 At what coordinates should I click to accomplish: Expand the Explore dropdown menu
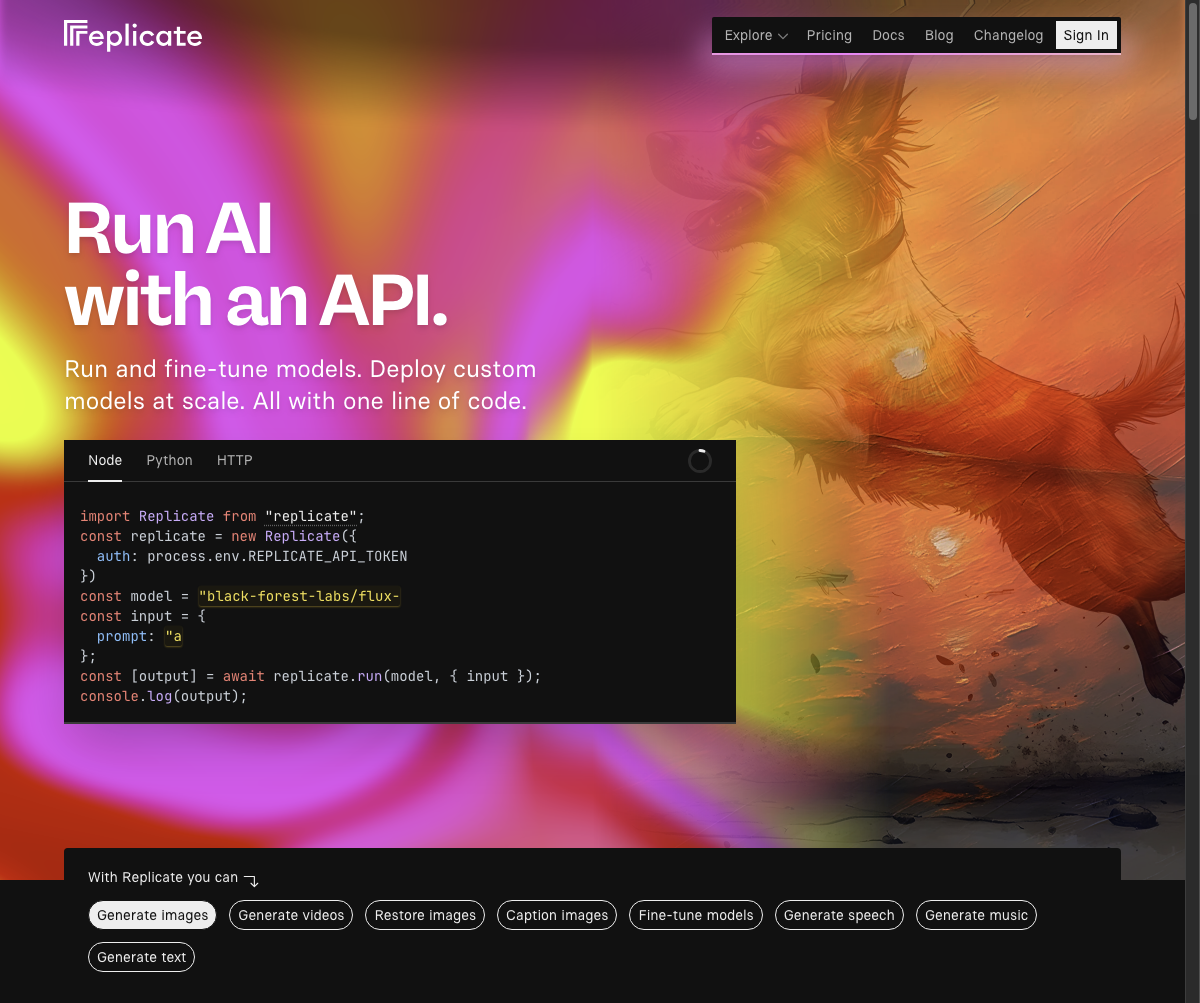755,35
